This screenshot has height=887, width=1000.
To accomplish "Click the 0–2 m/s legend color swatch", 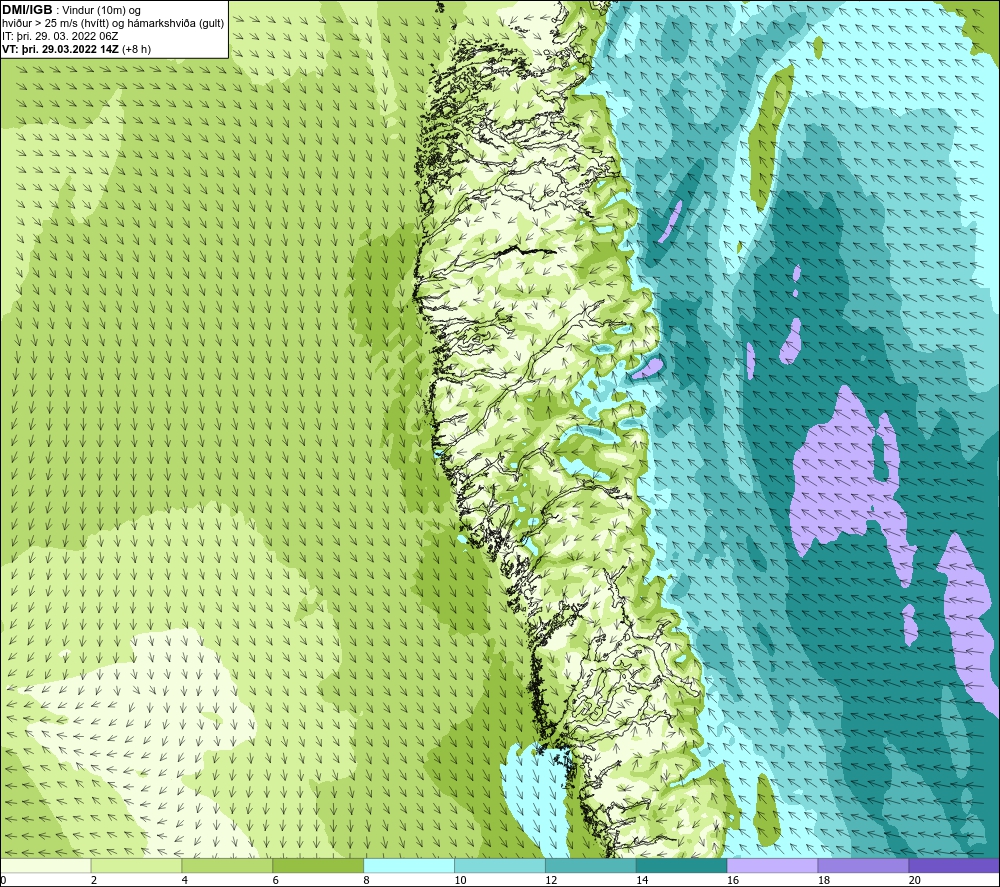I will (x=46, y=866).
